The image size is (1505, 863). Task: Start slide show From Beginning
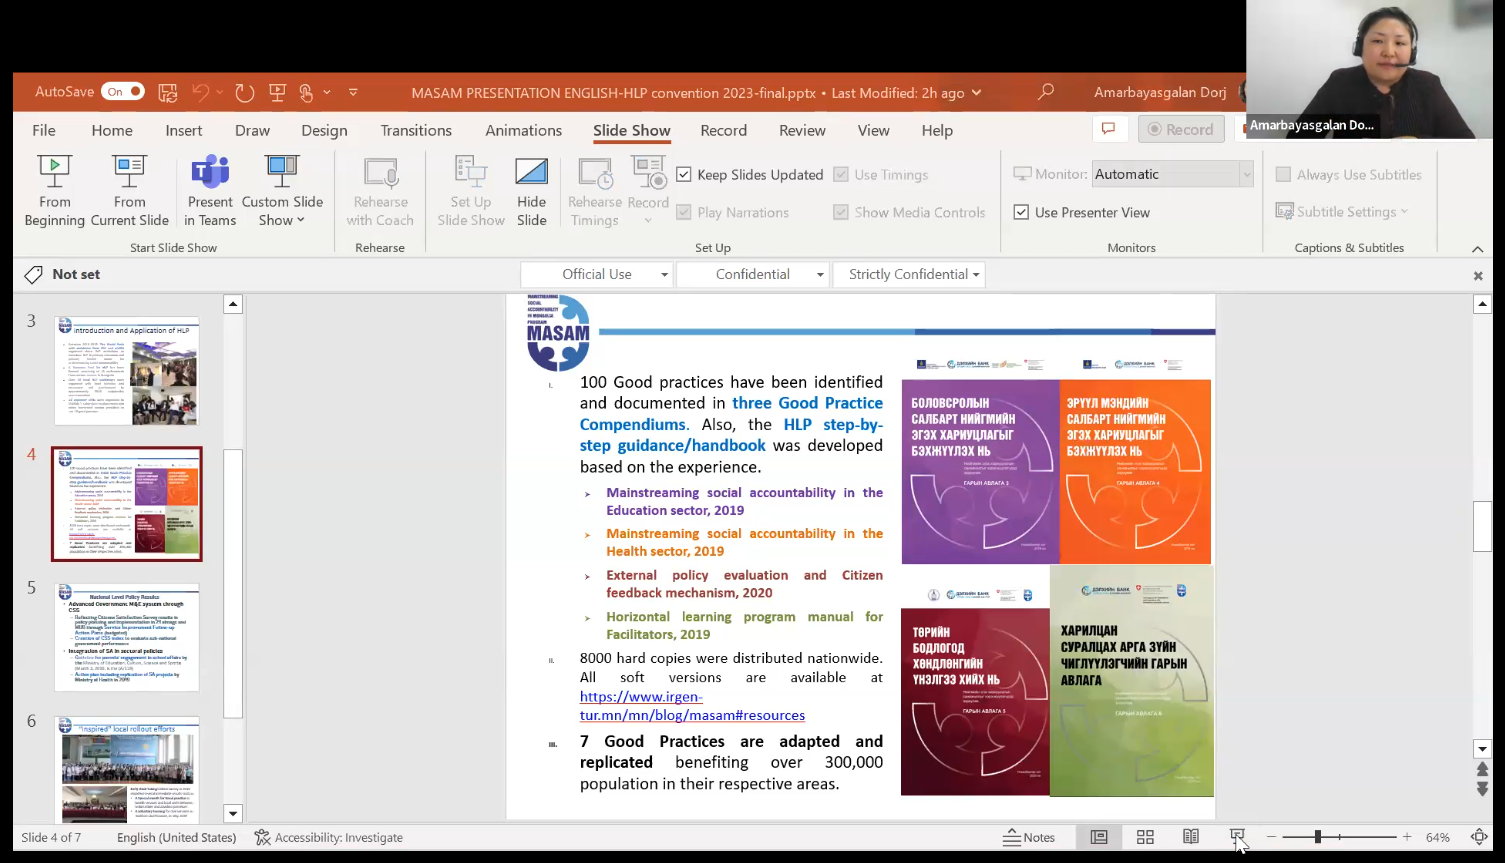point(54,190)
